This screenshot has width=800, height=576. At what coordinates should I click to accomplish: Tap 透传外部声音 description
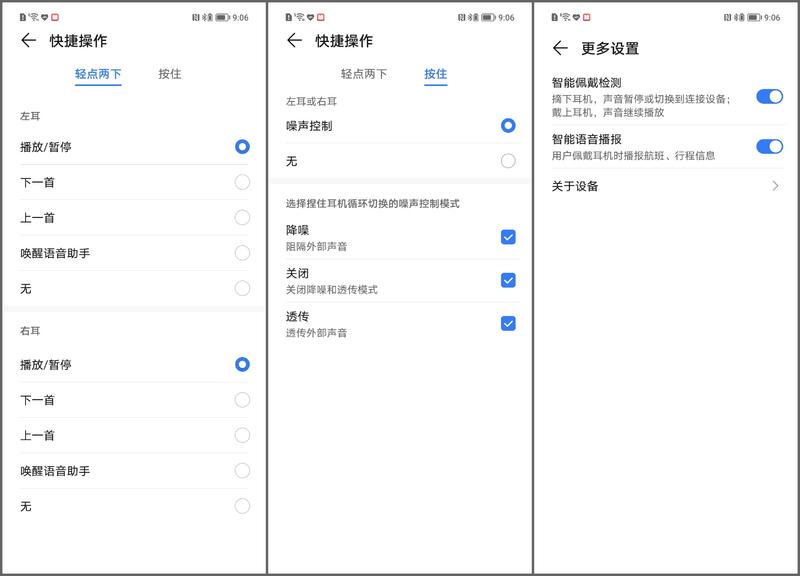[x=316, y=333]
